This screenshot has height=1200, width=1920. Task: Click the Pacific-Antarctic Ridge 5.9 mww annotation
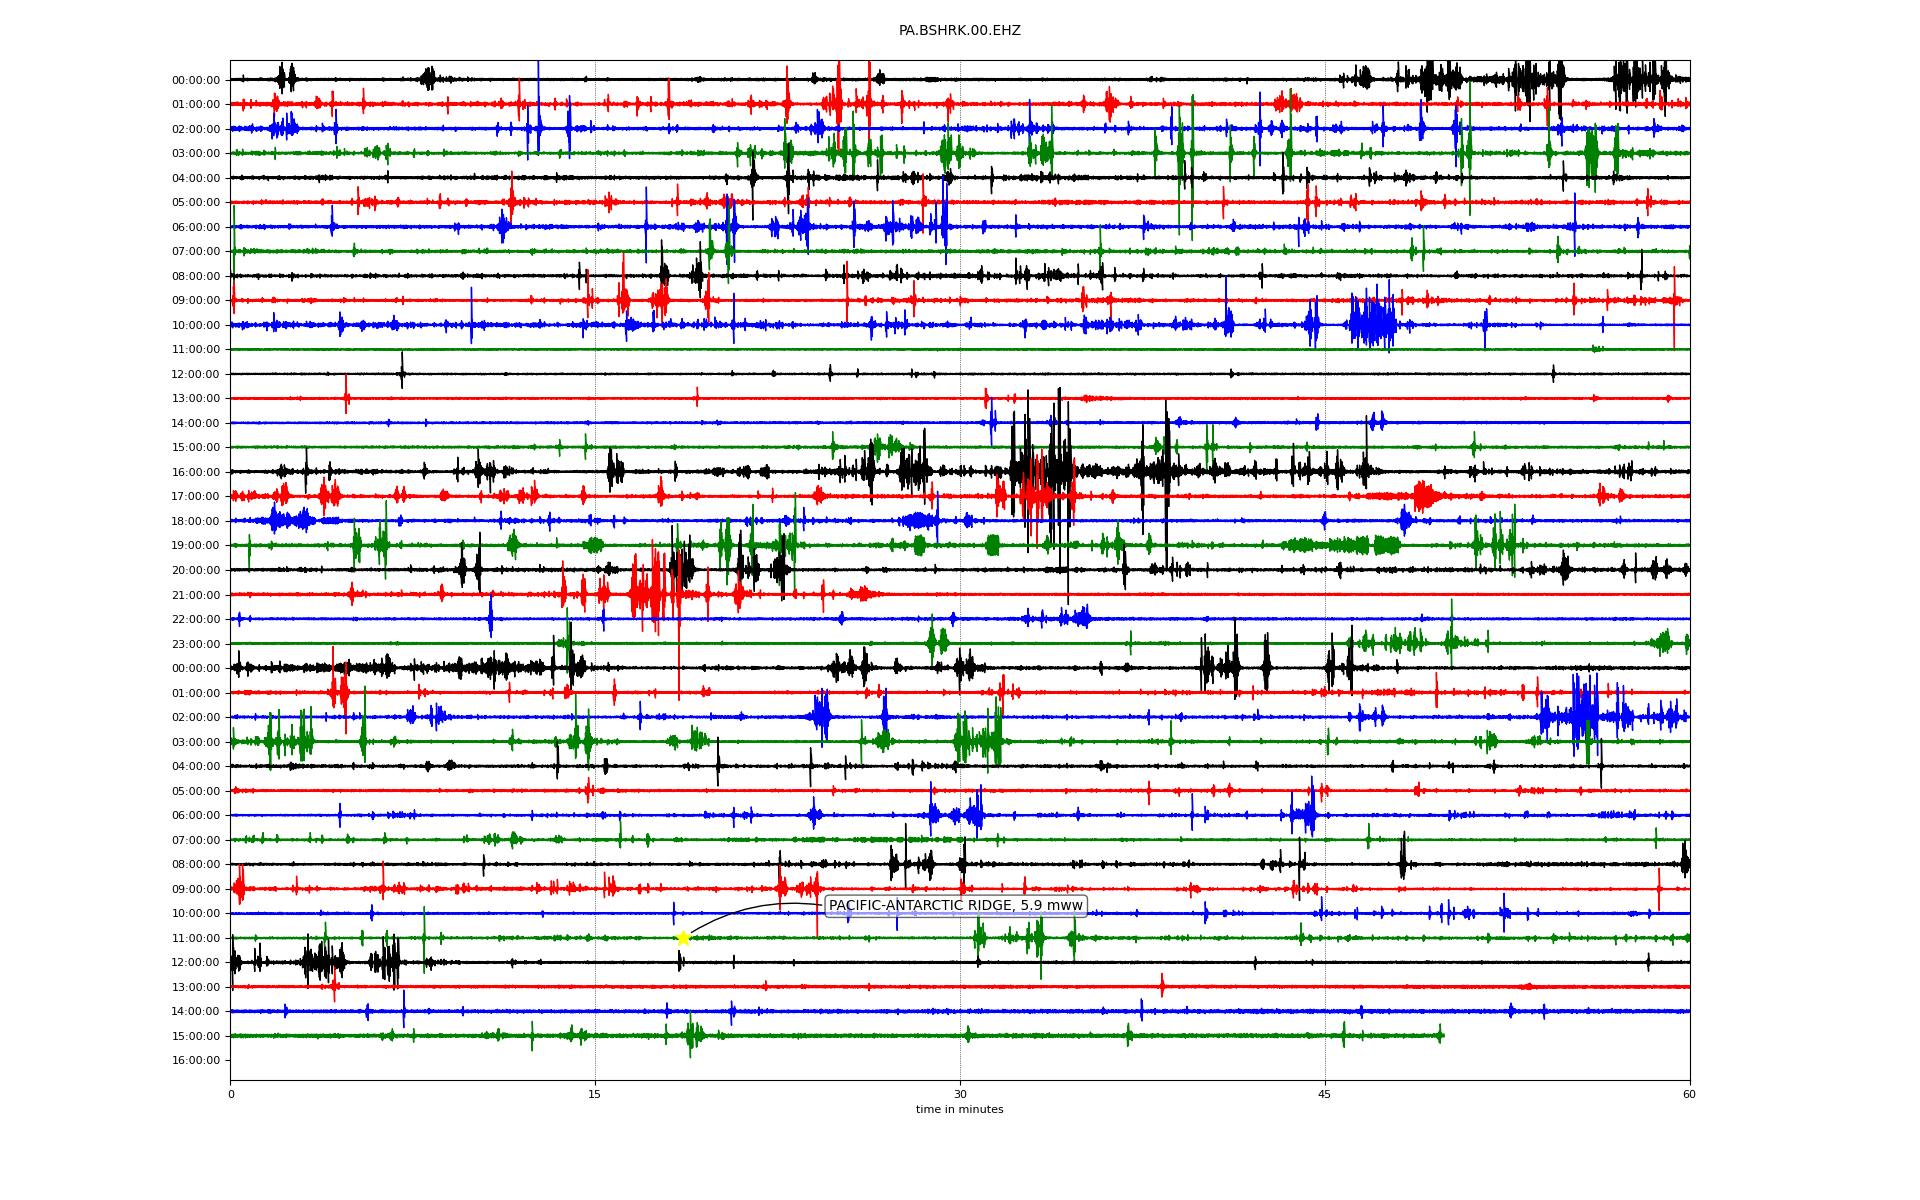point(955,906)
